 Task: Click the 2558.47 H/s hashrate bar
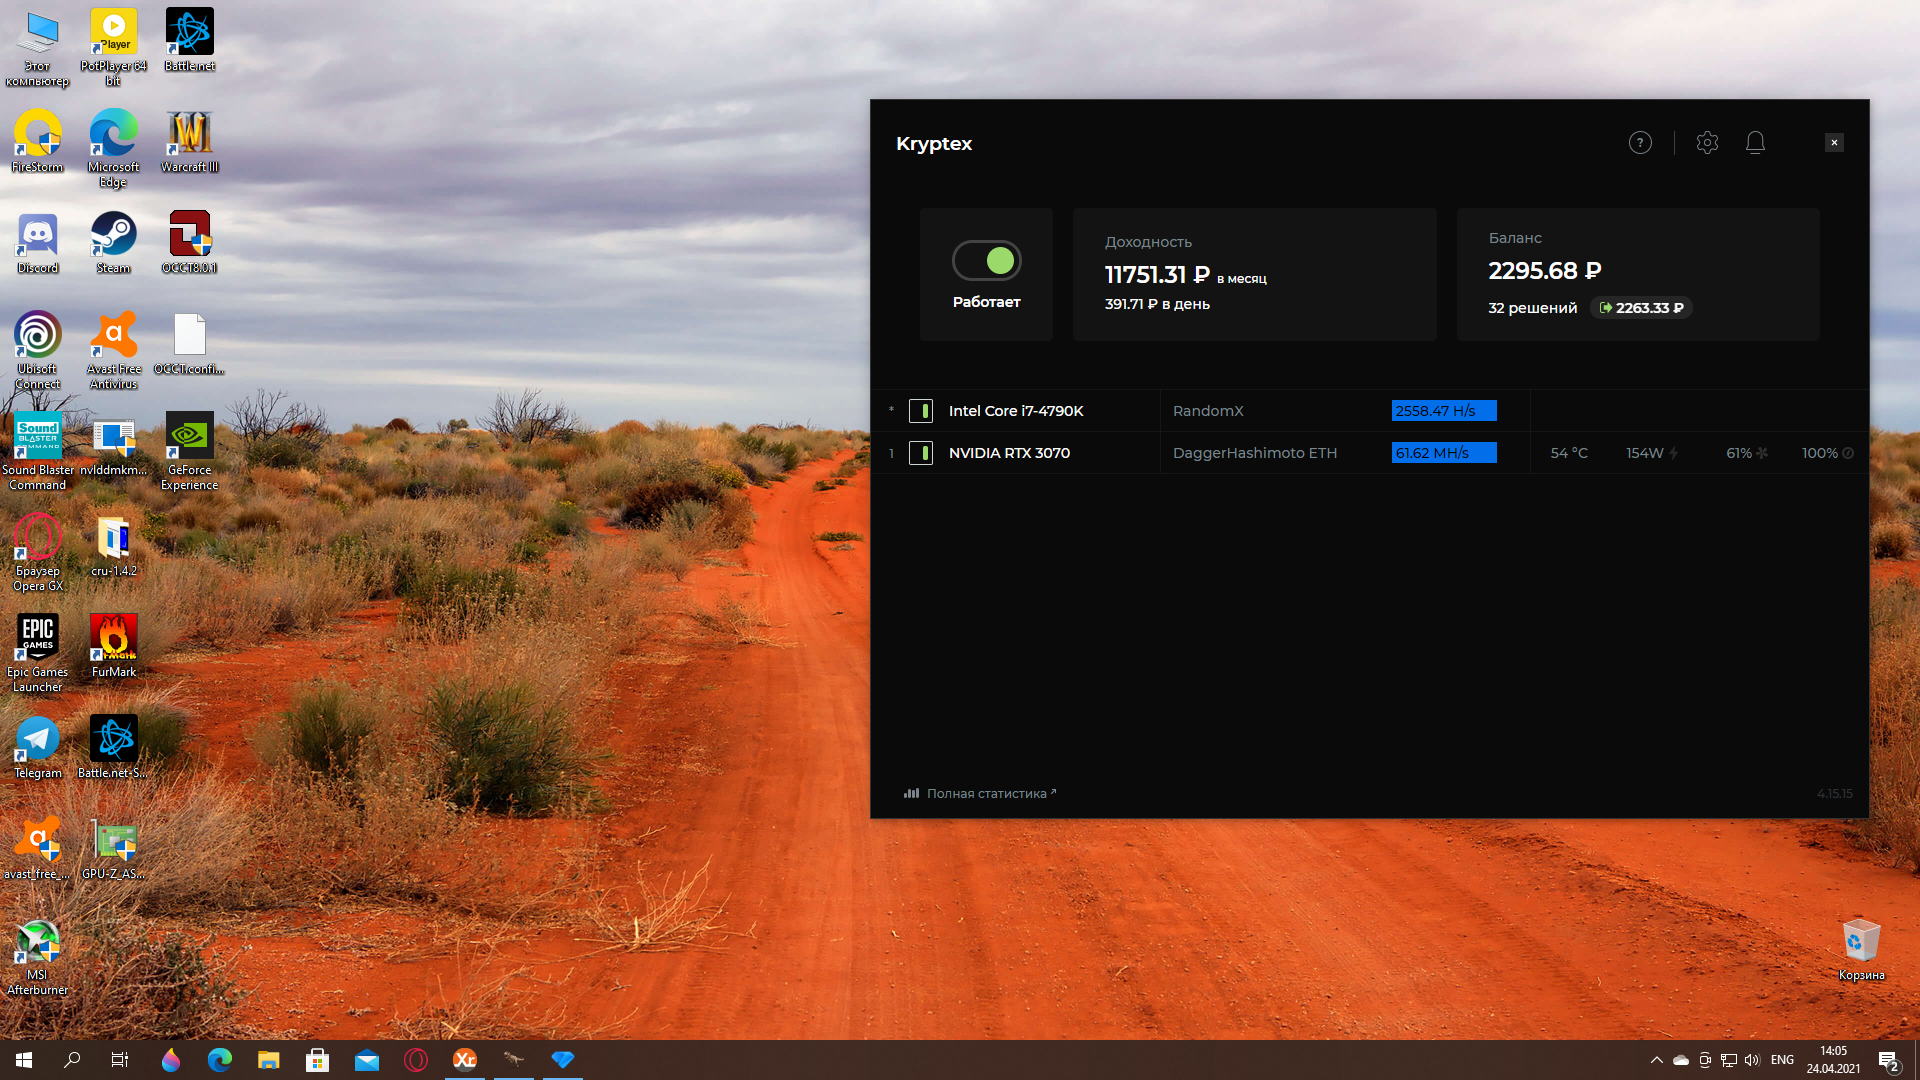coord(1443,411)
